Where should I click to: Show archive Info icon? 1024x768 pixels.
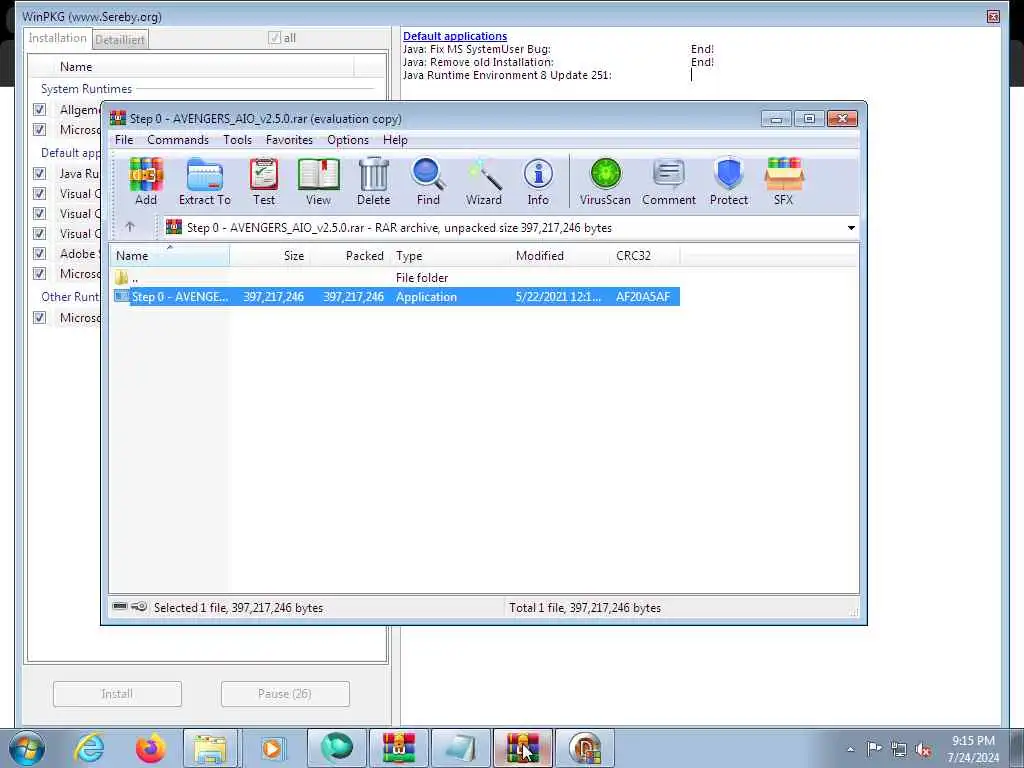pyautogui.click(x=538, y=182)
